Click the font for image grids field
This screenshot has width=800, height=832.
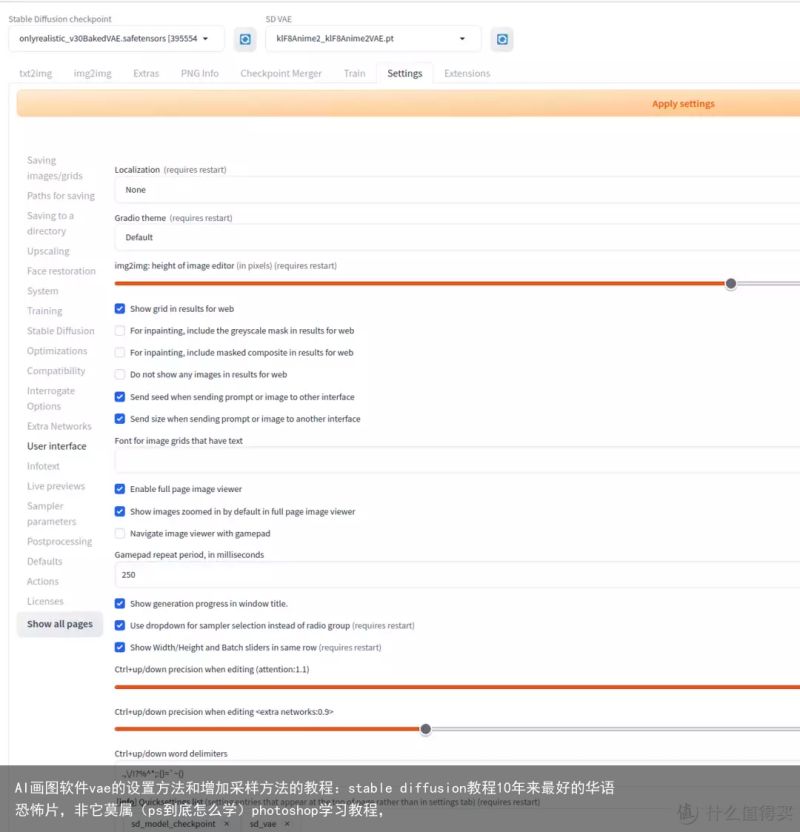[457, 461]
